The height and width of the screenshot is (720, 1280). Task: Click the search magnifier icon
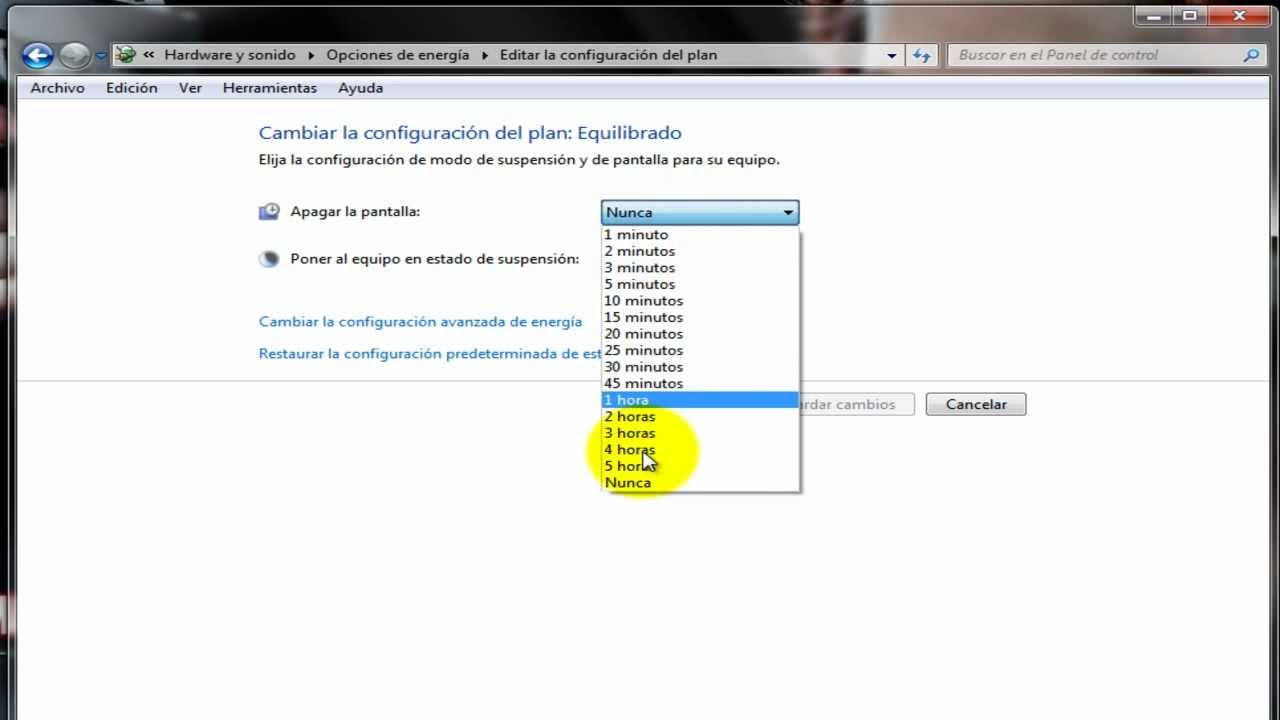coord(1250,55)
